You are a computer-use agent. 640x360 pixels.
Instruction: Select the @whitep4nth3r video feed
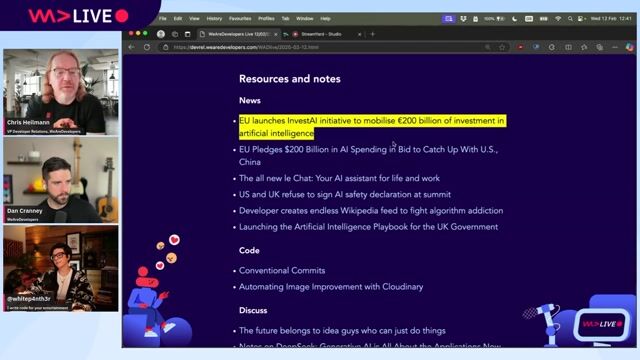pos(61,269)
